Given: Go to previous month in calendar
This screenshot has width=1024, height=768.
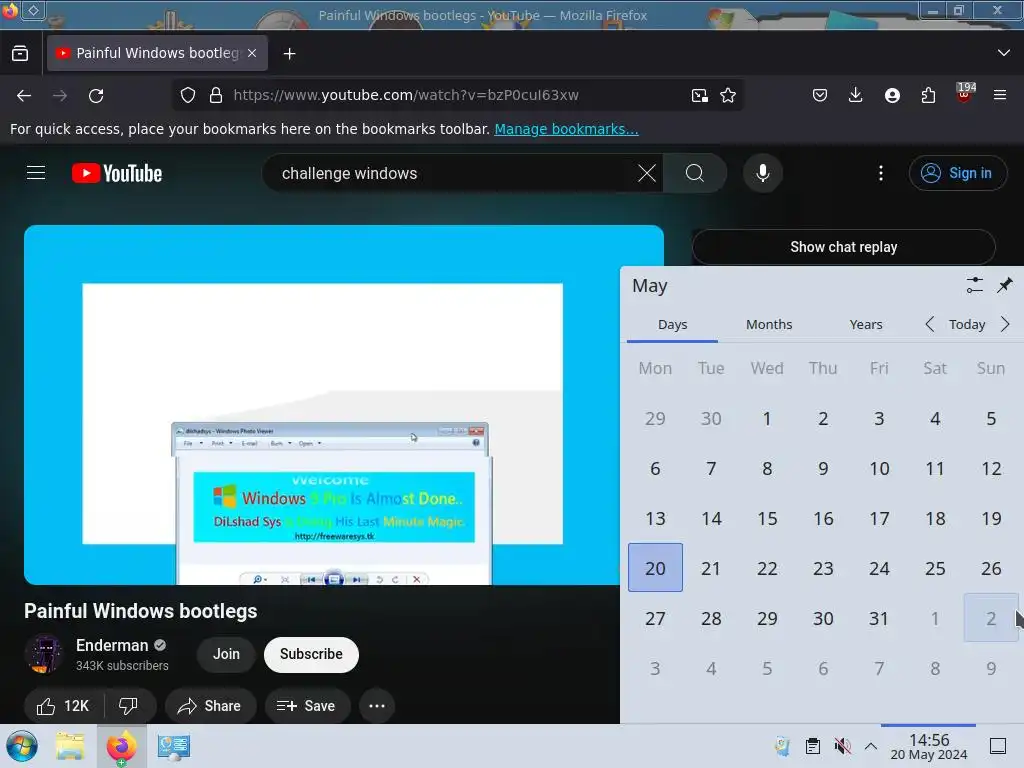Looking at the screenshot, I should pyautogui.click(x=930, y=325).
